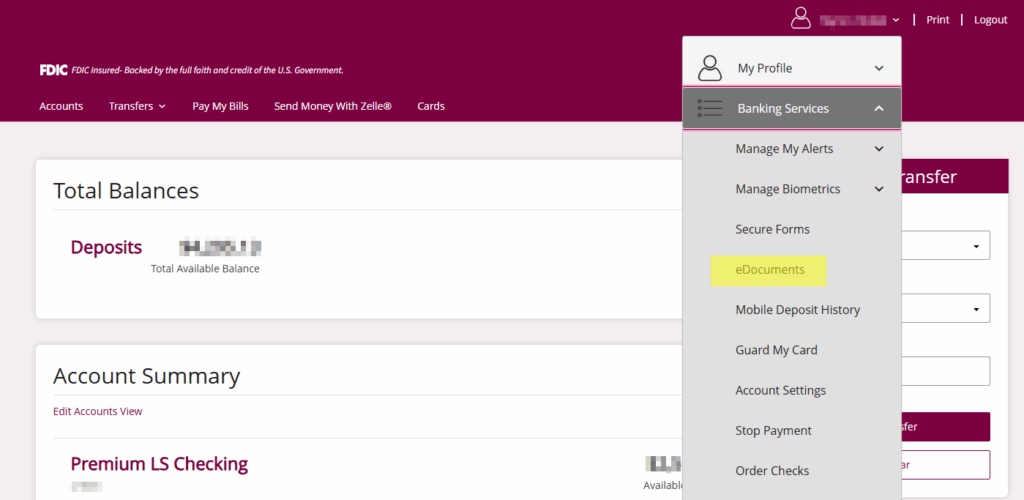Open Pay My Bills in navigation

point(220,106)
